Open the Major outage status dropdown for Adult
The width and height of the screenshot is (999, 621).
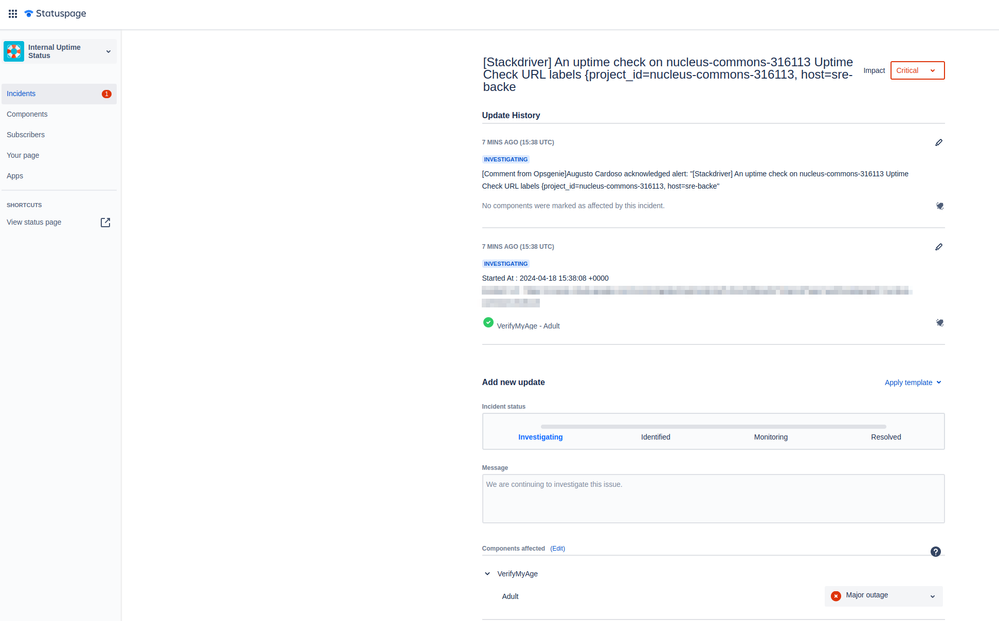884,596
